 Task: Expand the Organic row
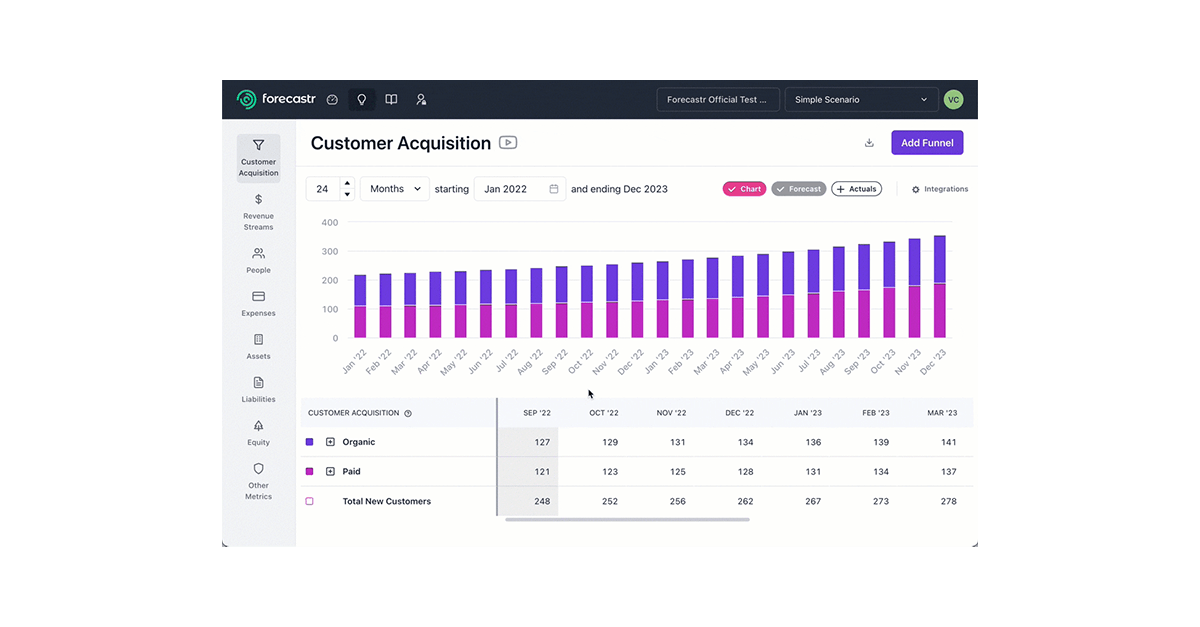coord(330,442)
